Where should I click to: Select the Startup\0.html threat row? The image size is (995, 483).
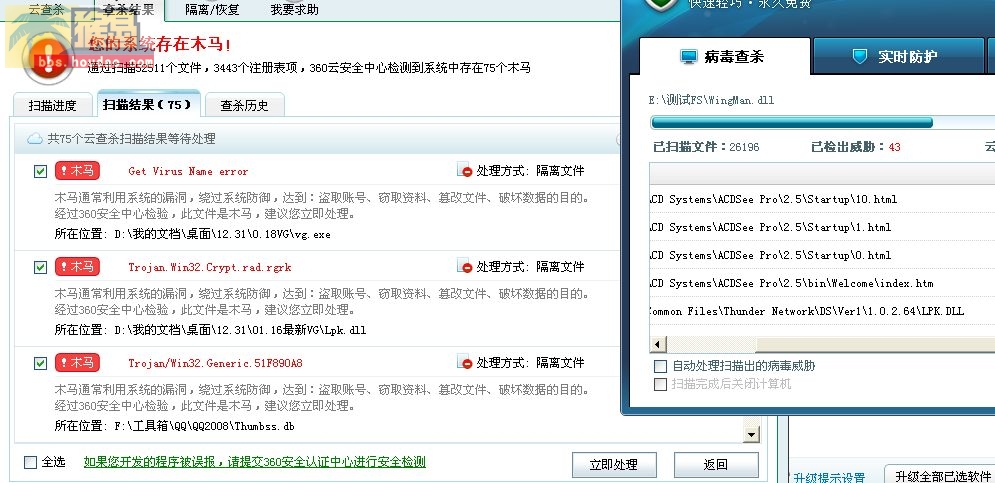click(x=822, y=255)
